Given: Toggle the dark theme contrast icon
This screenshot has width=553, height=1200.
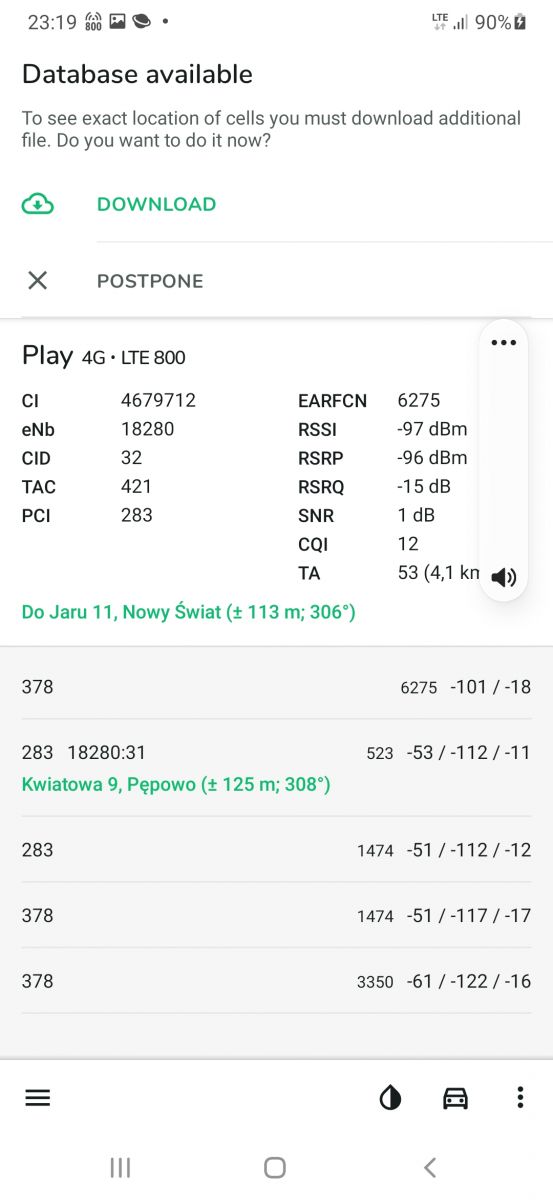Looking at the screenshot, I should 390,1098.
